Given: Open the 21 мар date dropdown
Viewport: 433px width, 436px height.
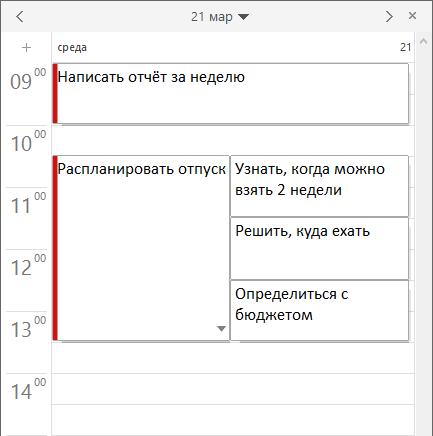Looking at the screenshot, I should 220,17.
